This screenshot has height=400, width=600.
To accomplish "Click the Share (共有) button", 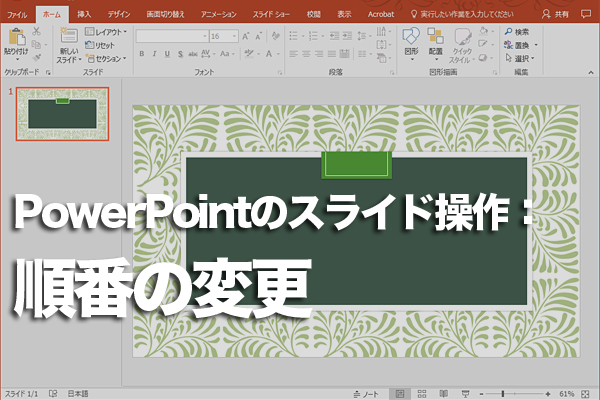I will [556, 15].
